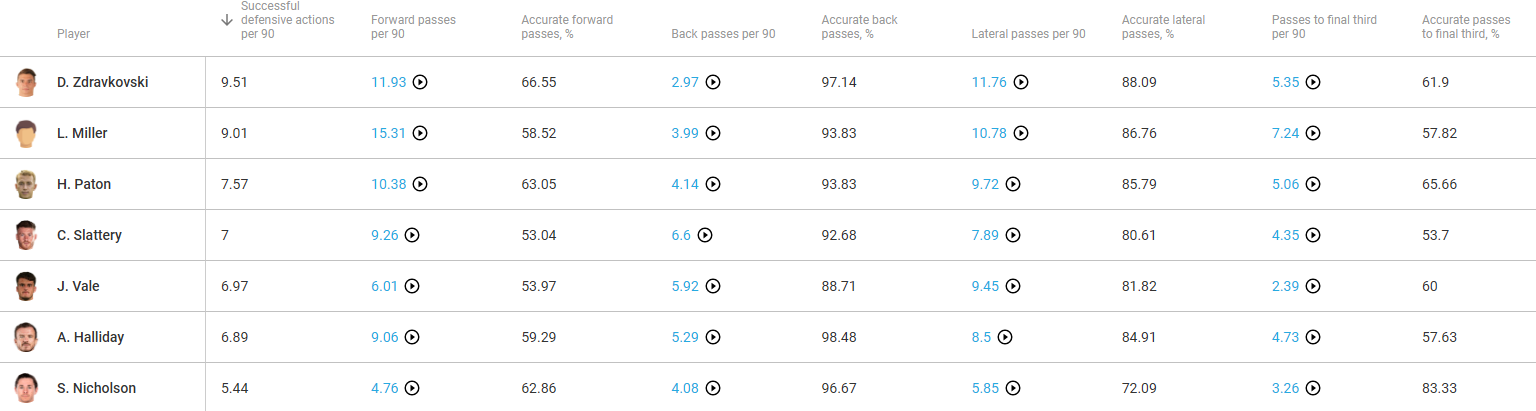Play video for Miller's back passes
Viewport: 1536px width, 411px height.
(713, 134)
